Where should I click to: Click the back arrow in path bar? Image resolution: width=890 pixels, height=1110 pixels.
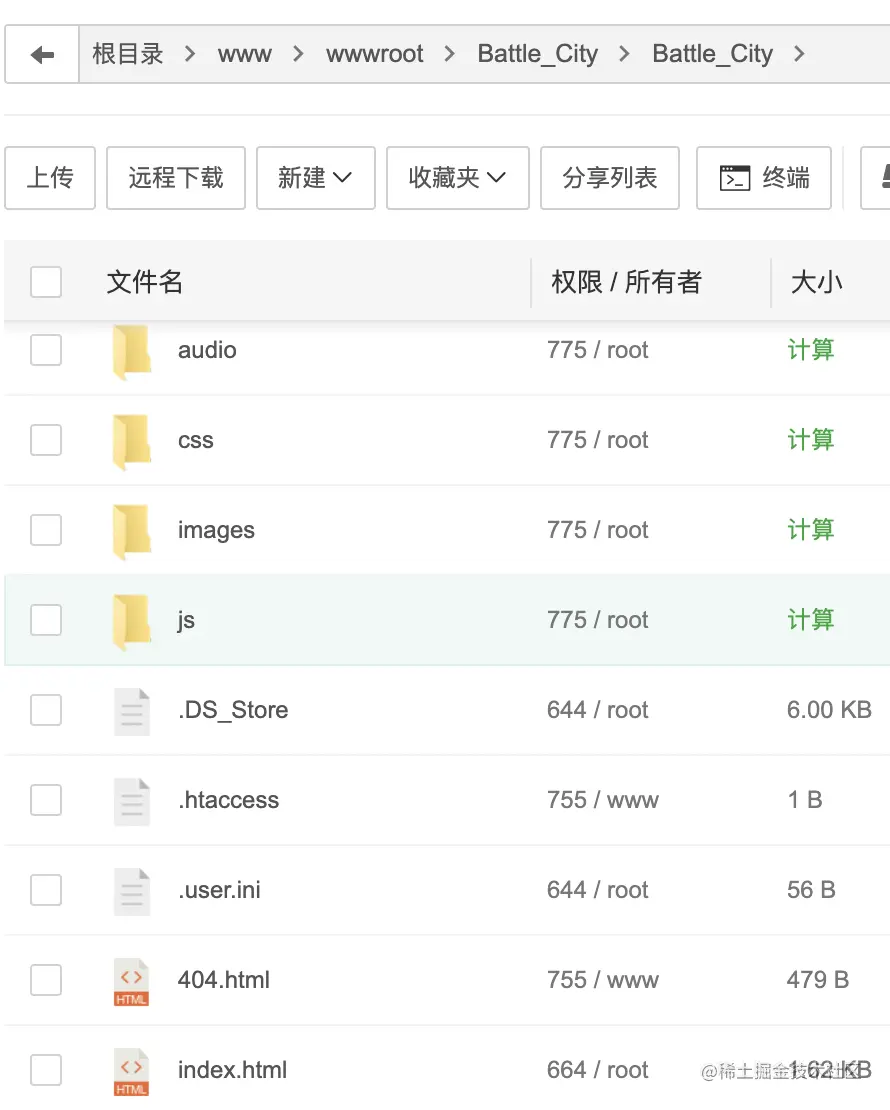click(42, 55)
